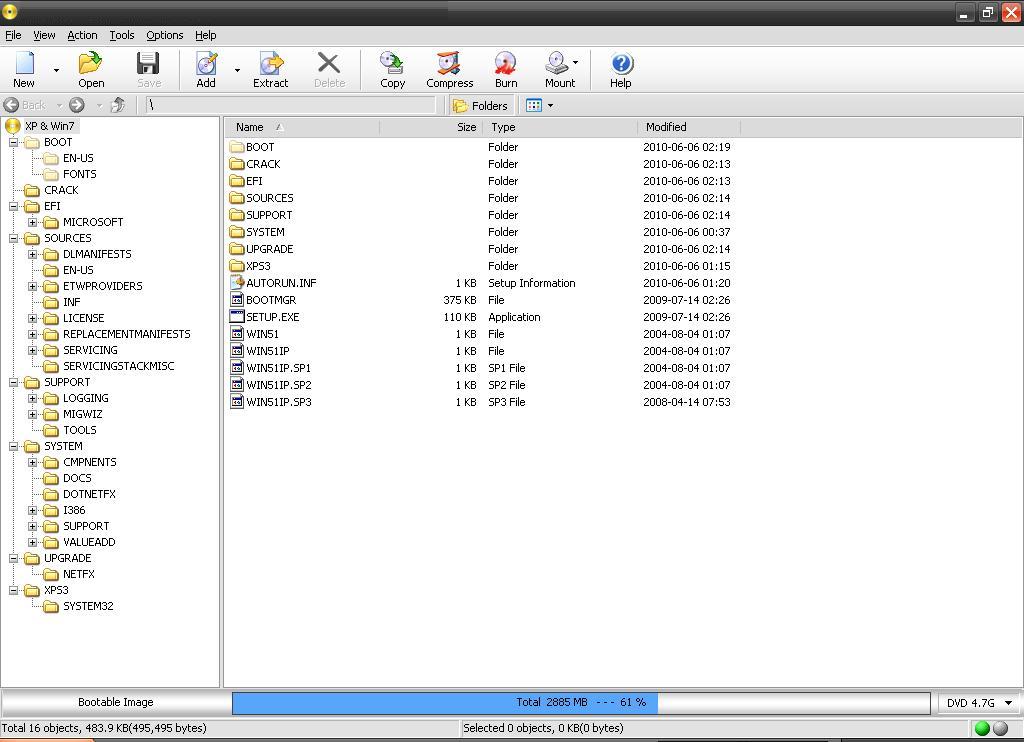Open the Options menu

pyautogui.click(x=165, y=35)
